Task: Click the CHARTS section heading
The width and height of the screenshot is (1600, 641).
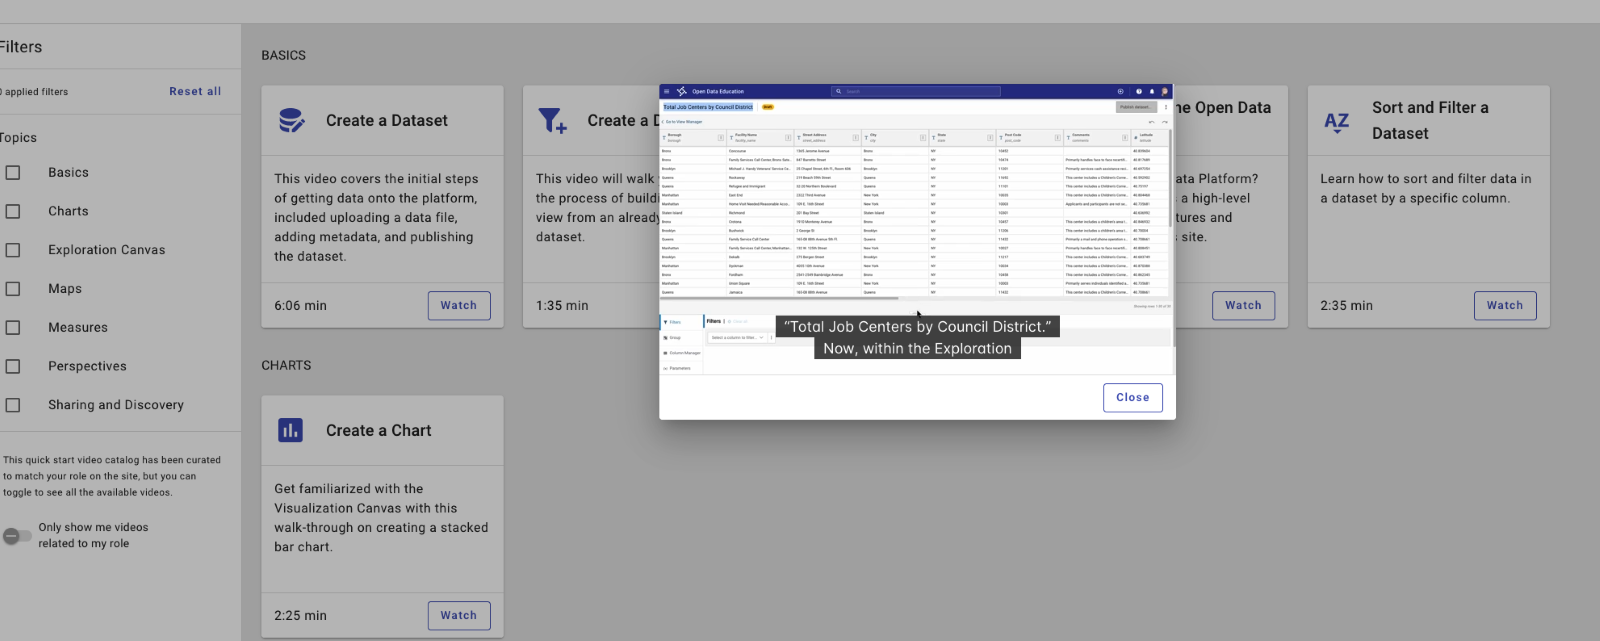Action: pyautogui.click(x=287, y=366)
